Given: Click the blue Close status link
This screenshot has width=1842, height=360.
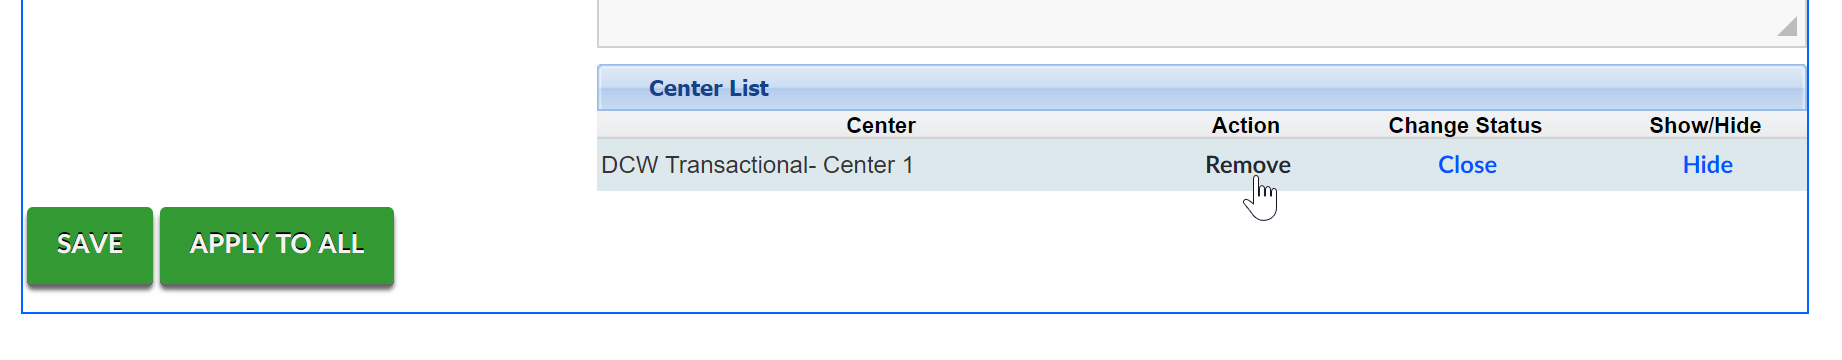Looking at the screenshot, I should coord(1467,165).
